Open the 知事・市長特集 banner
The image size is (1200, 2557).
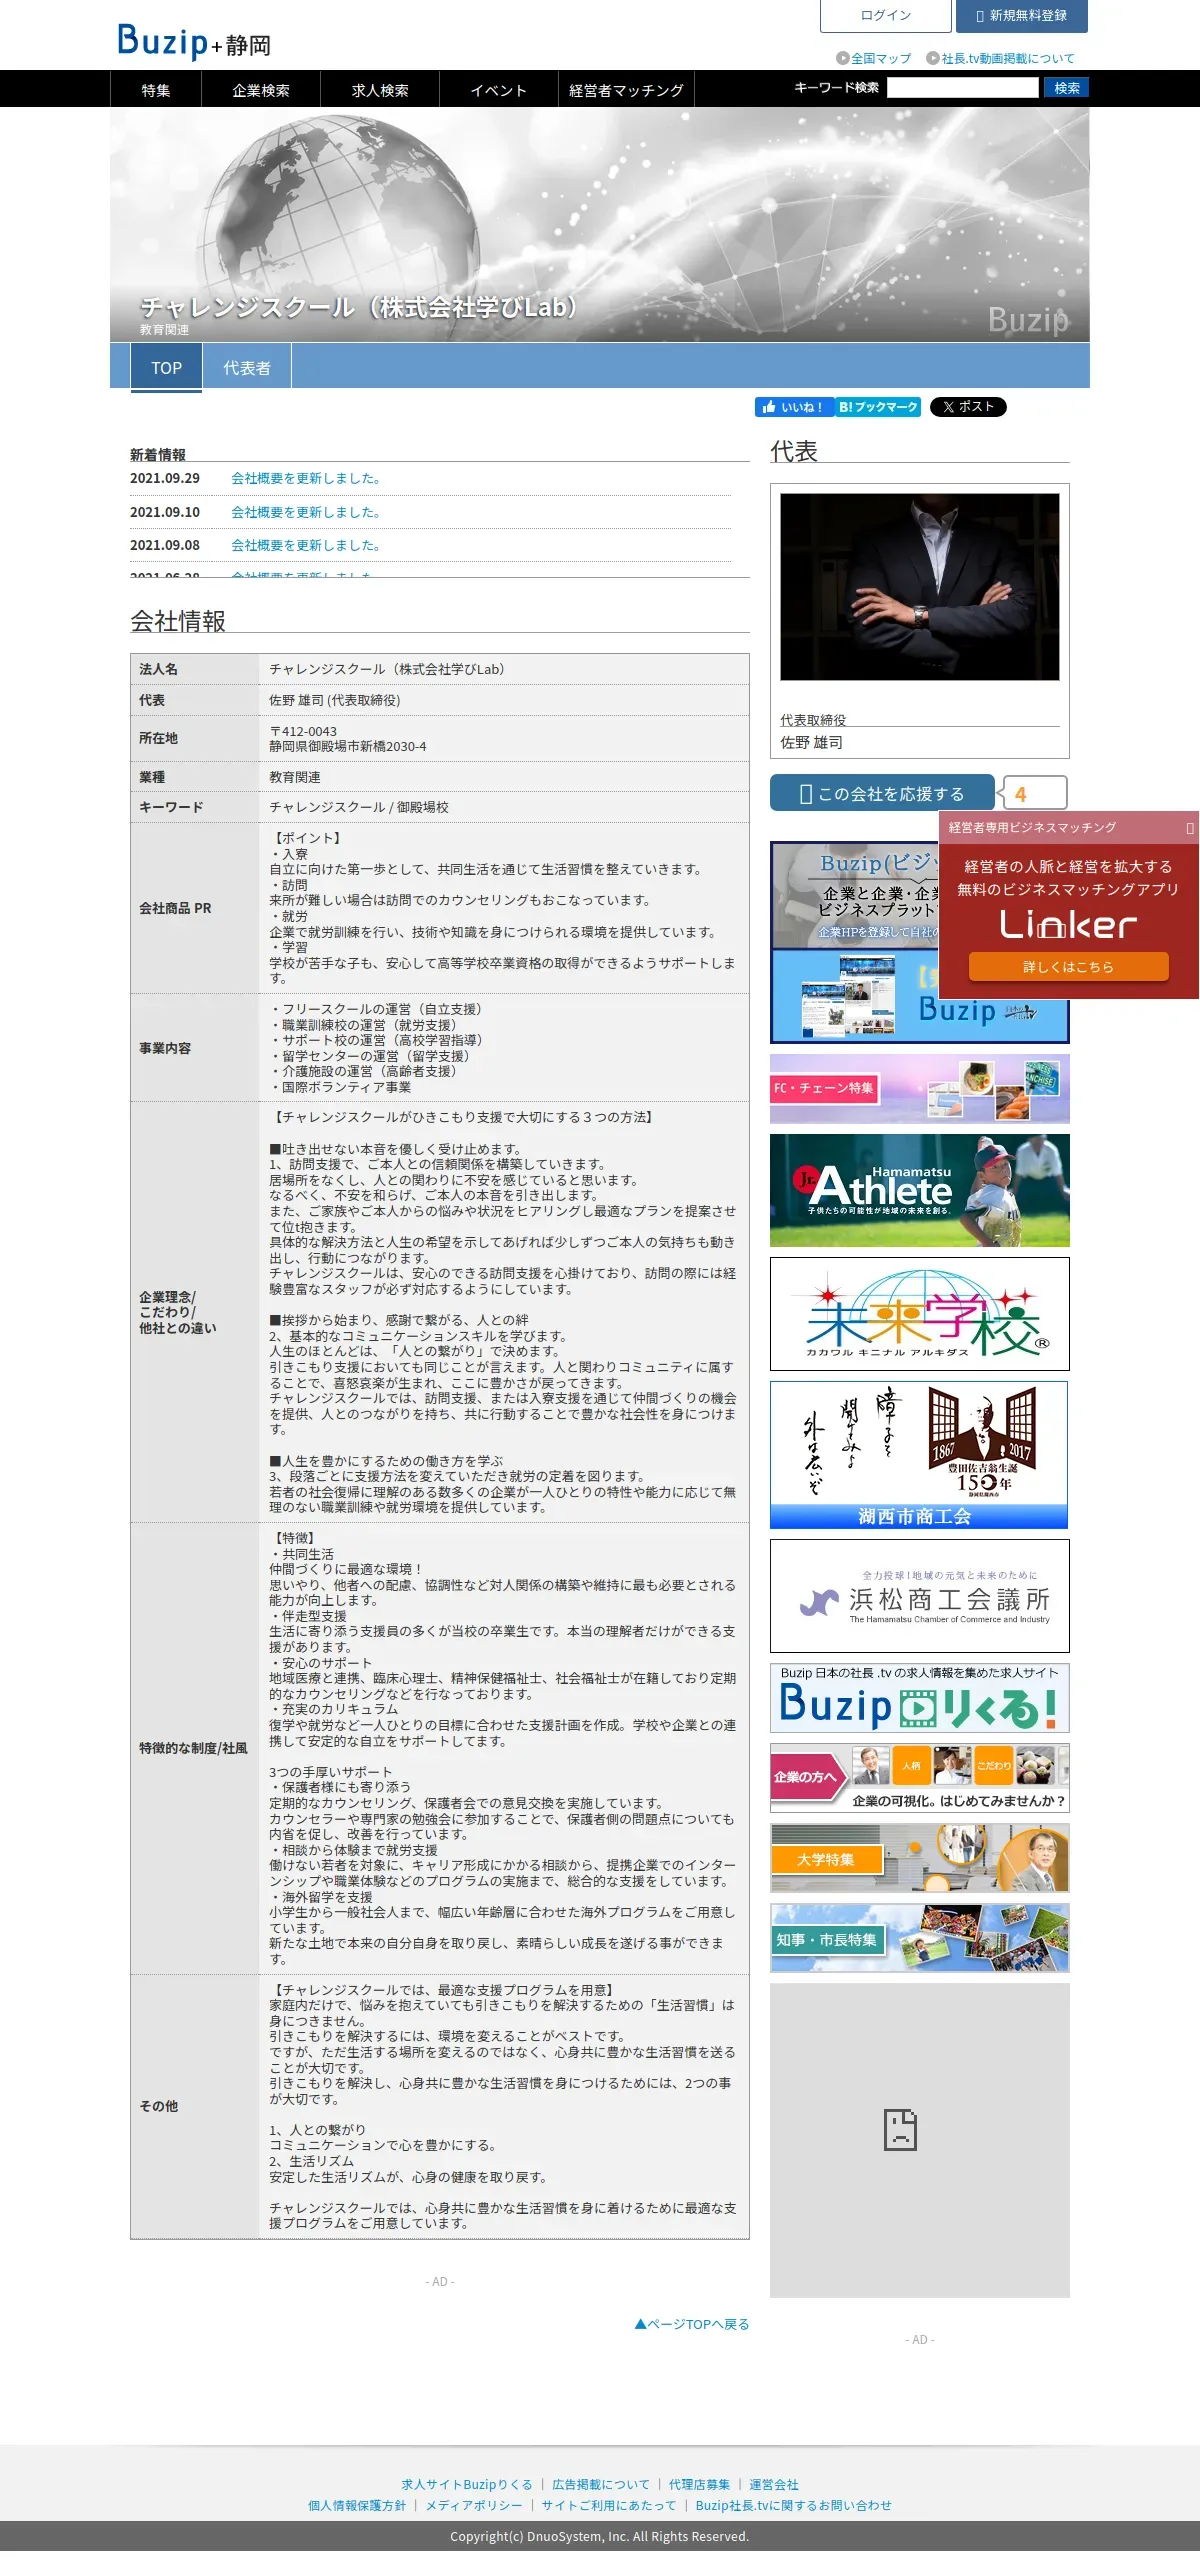919,1938
